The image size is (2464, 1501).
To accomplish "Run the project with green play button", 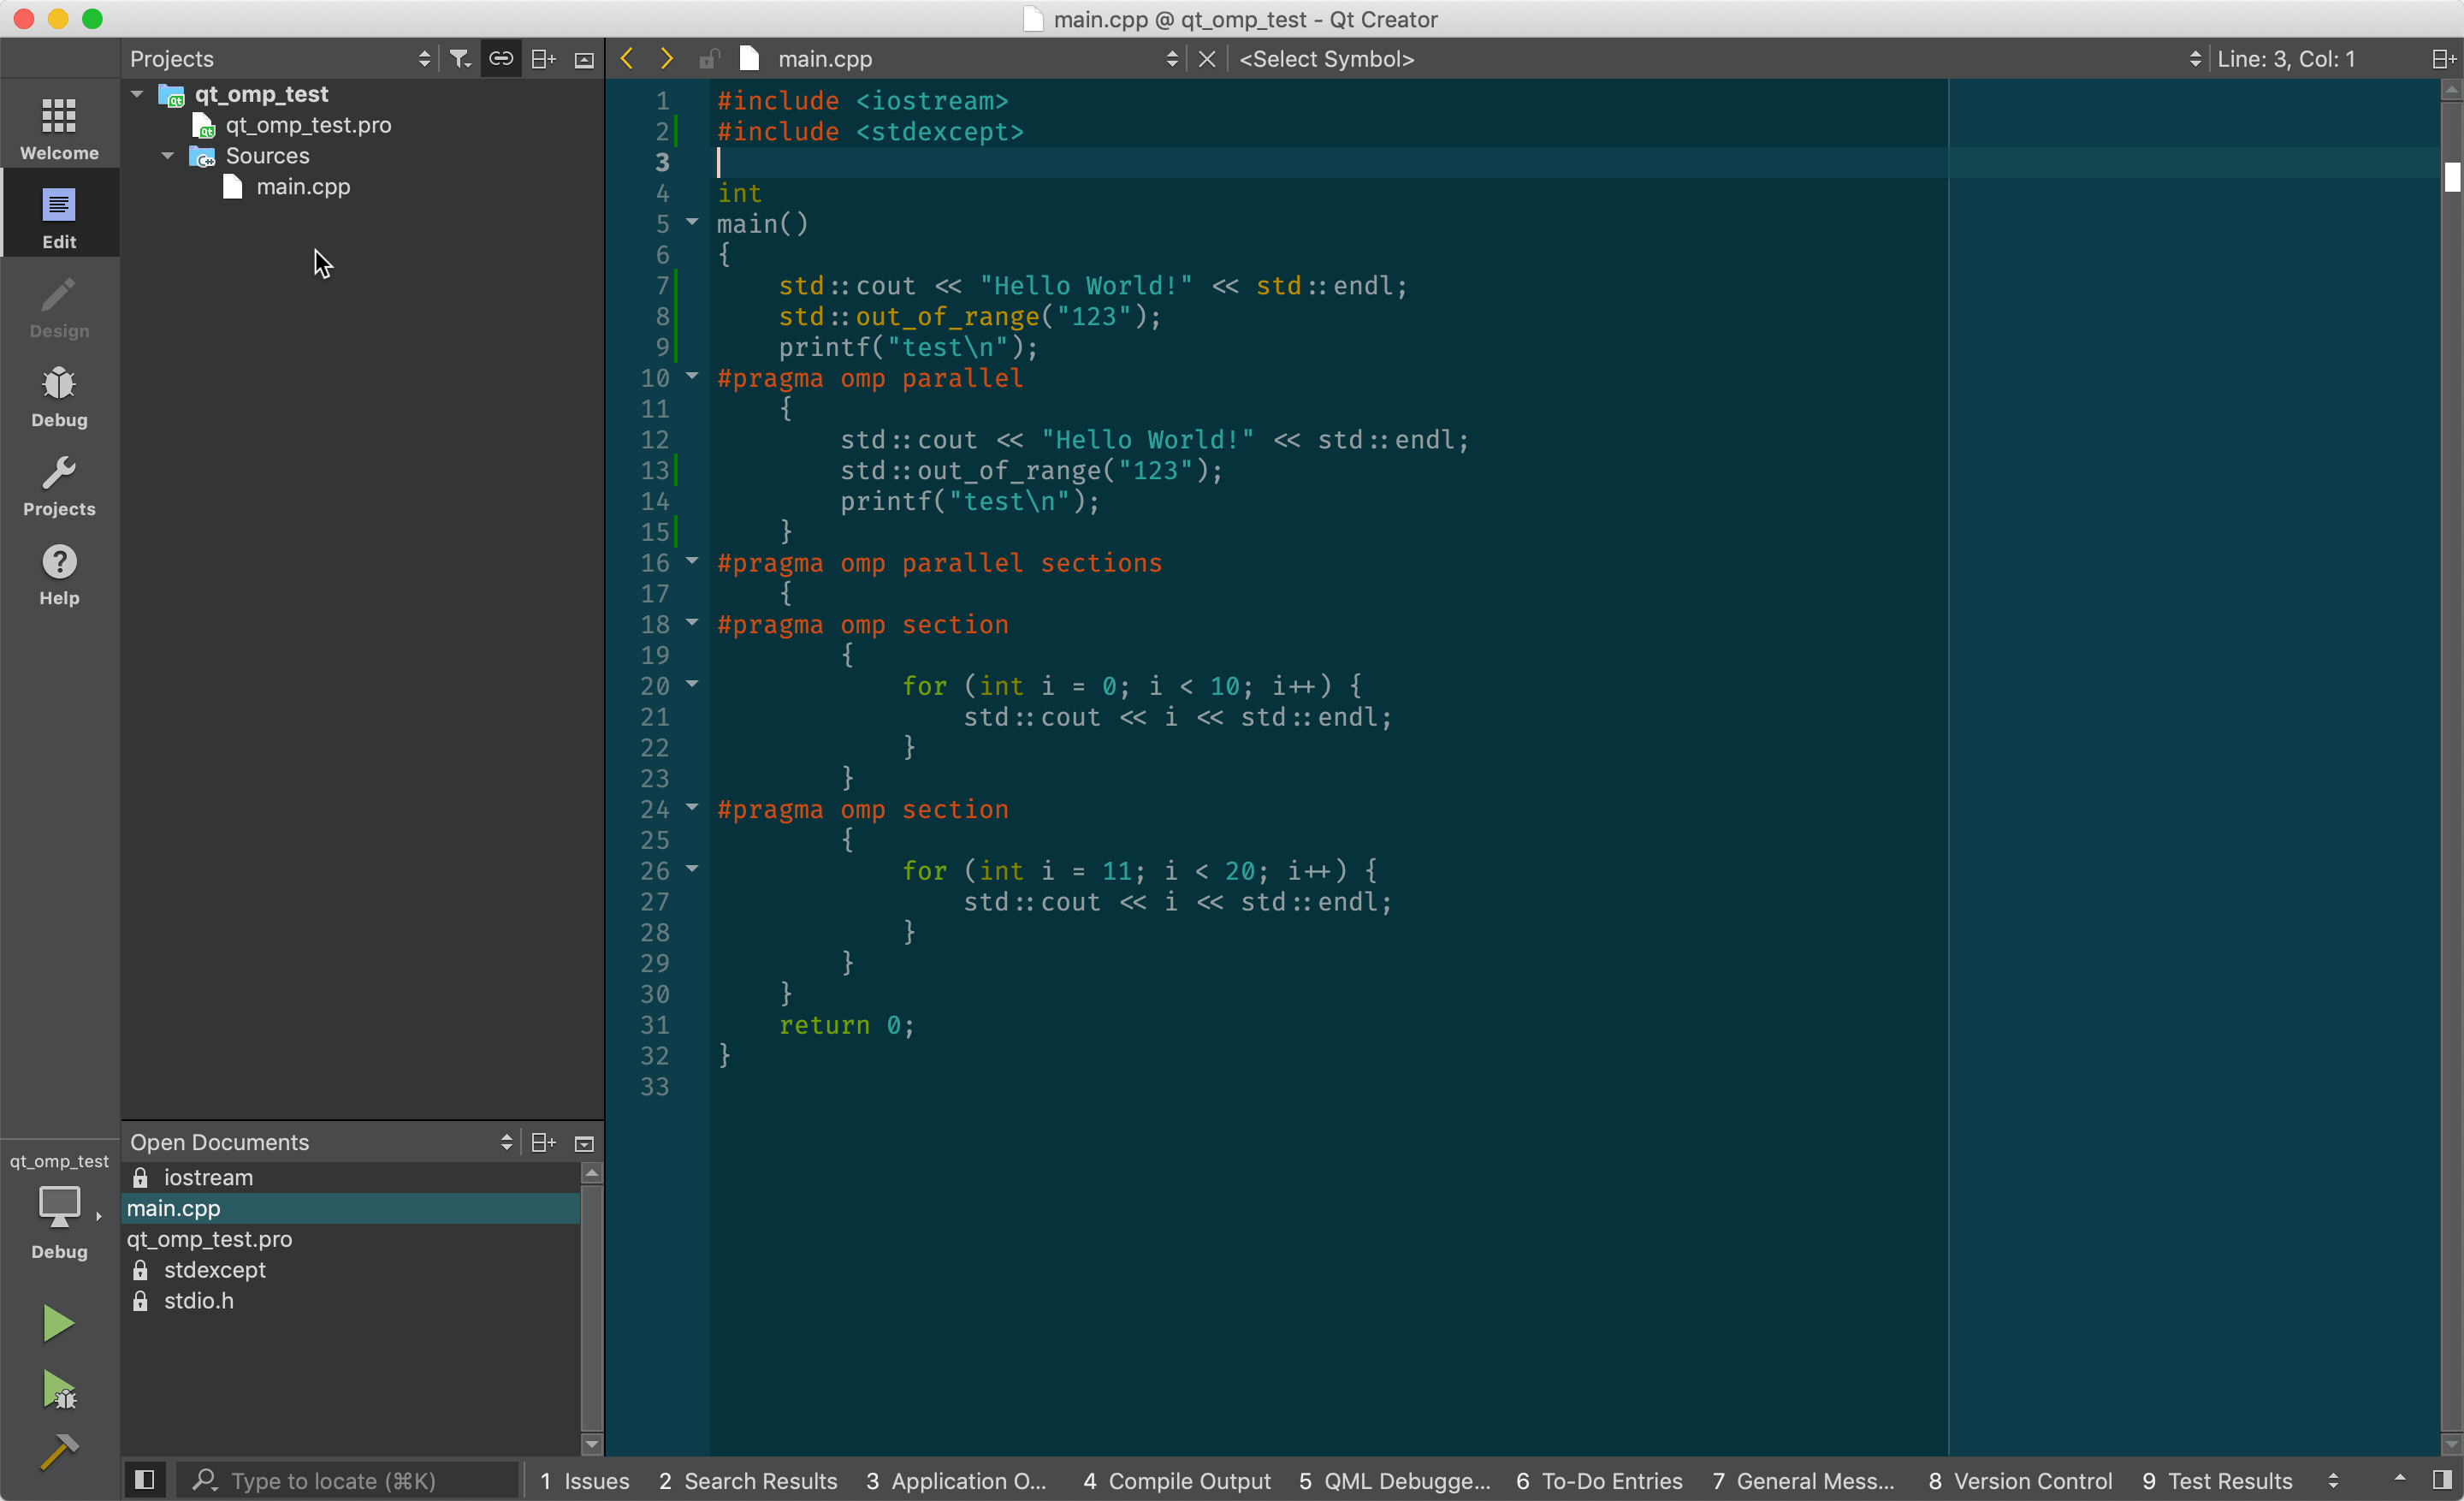I will tap(58, 1322).
